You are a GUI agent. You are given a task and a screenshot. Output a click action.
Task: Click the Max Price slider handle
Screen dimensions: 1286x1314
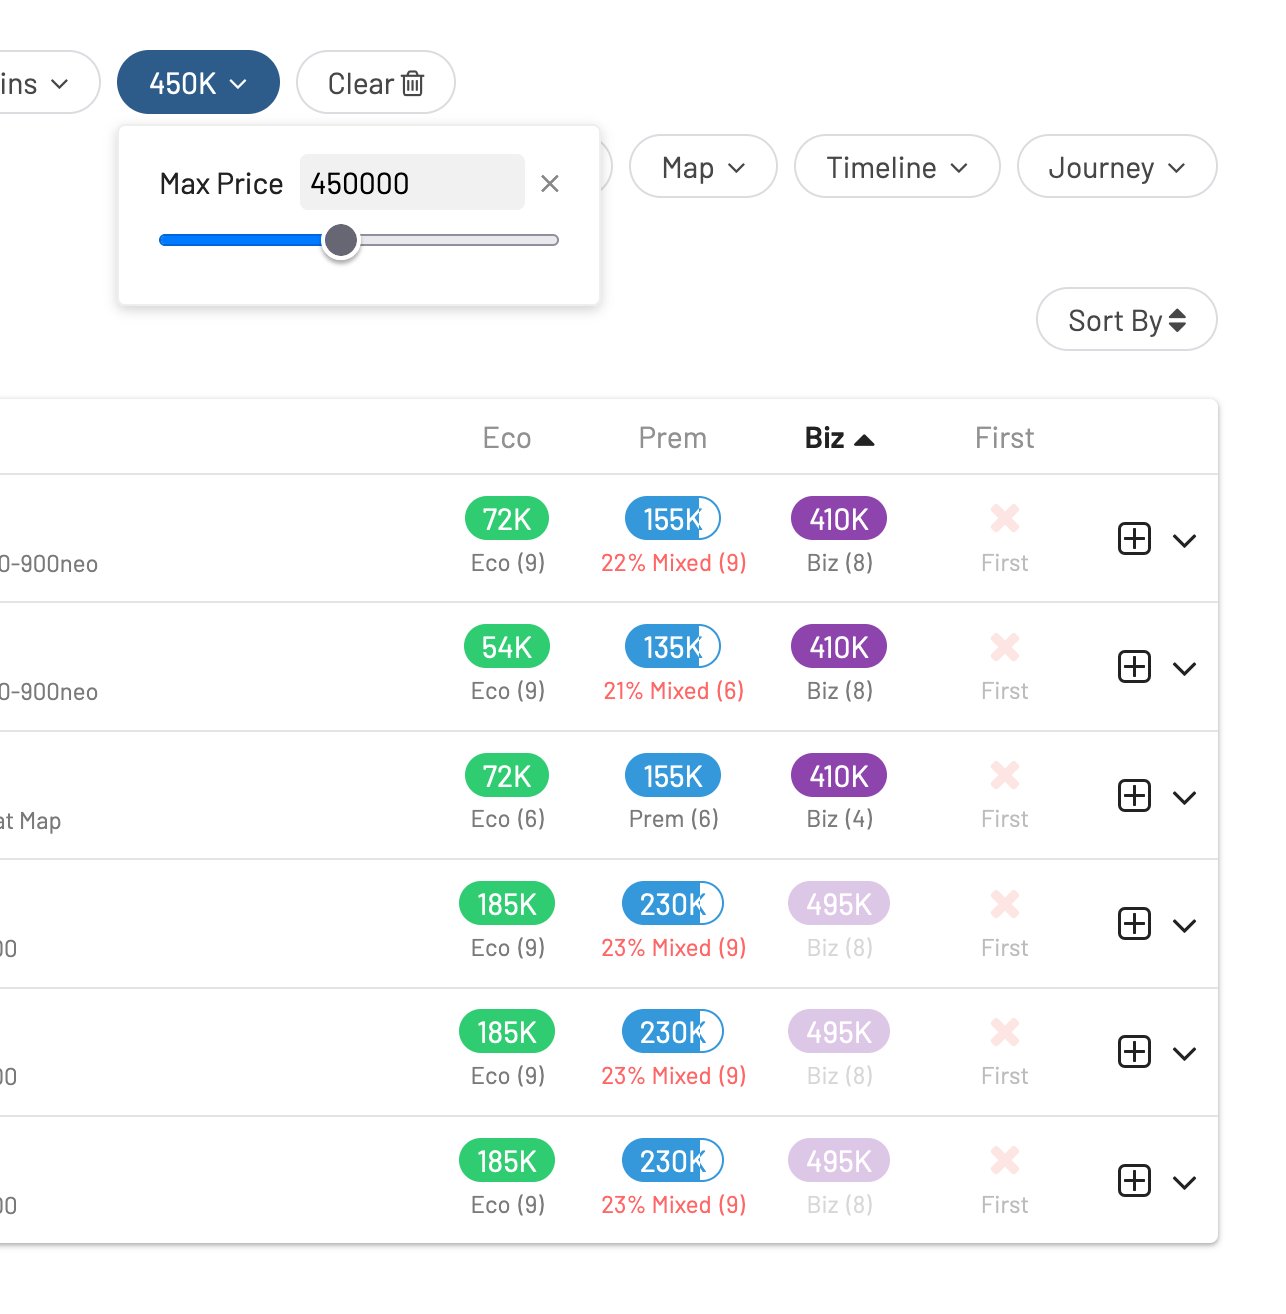pos(341,240)
